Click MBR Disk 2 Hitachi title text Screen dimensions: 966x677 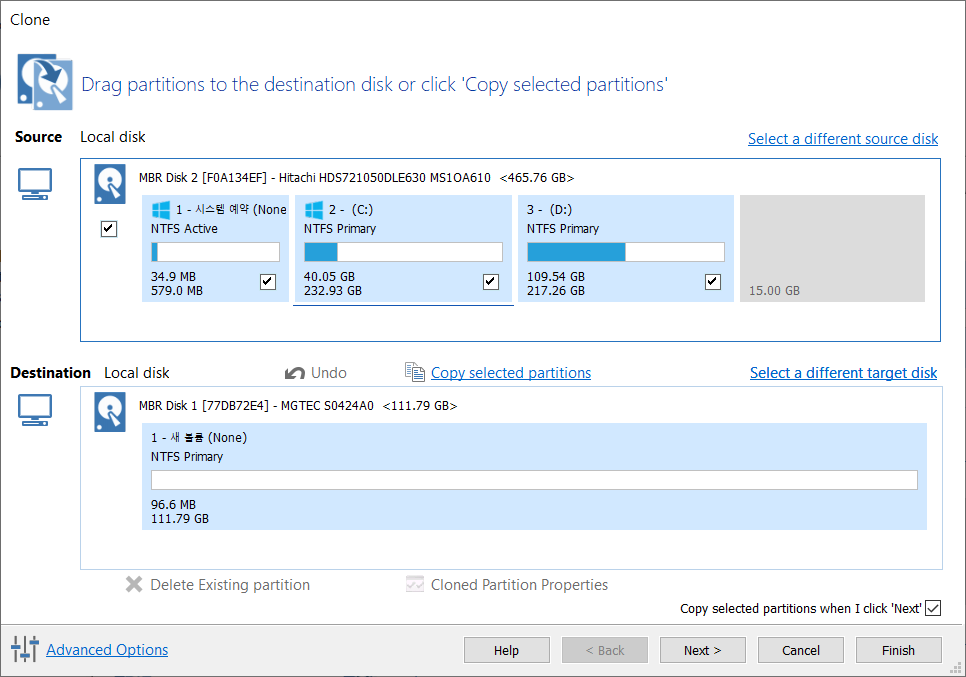click(356, 177)
